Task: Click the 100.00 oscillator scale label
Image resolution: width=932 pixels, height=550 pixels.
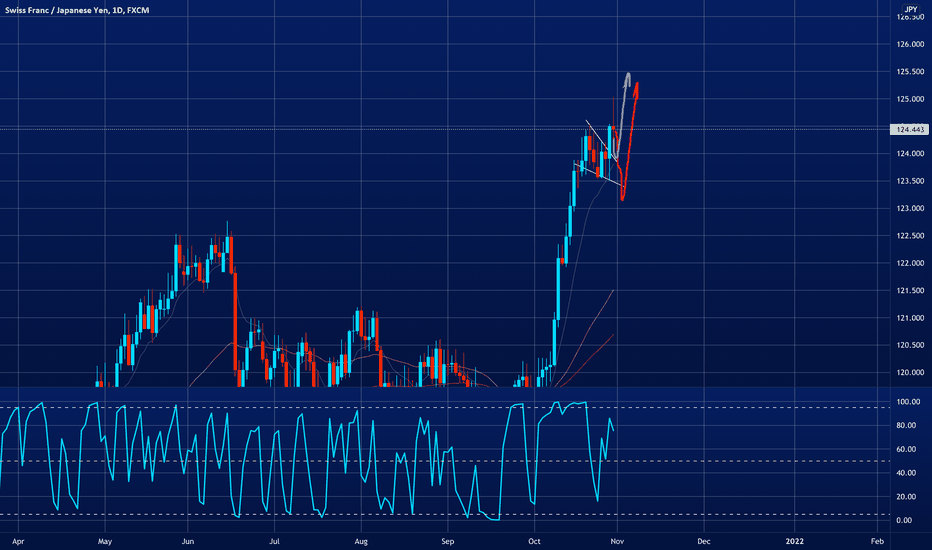Action: click(x=908, y=402)
